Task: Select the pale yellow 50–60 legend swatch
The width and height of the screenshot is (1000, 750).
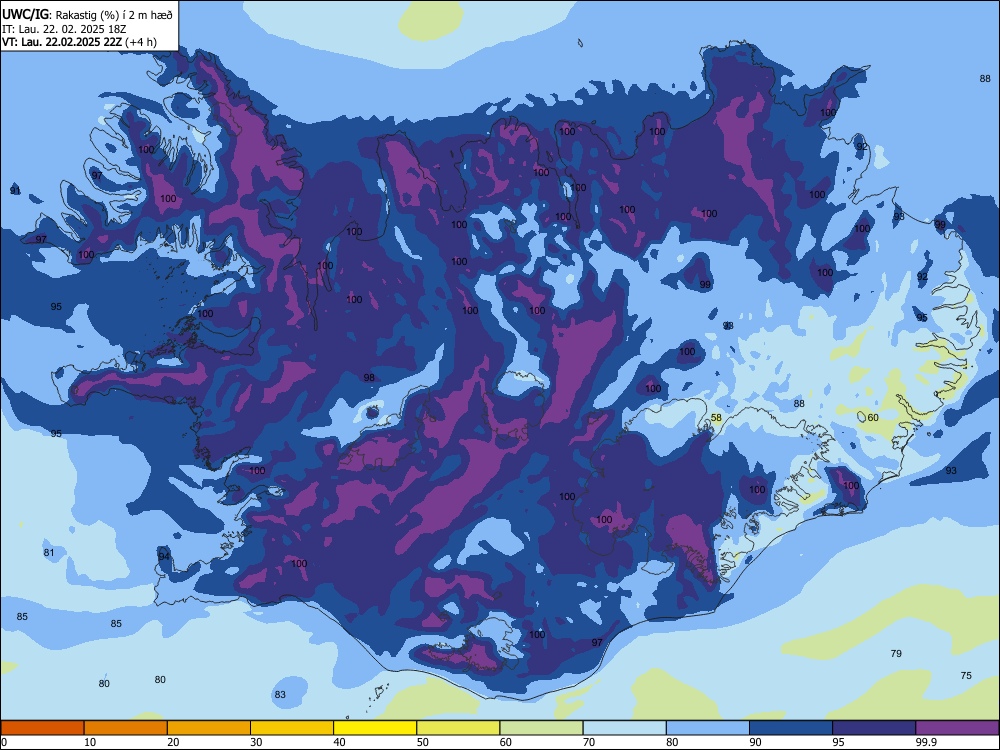Action: (x=459, y=728)
